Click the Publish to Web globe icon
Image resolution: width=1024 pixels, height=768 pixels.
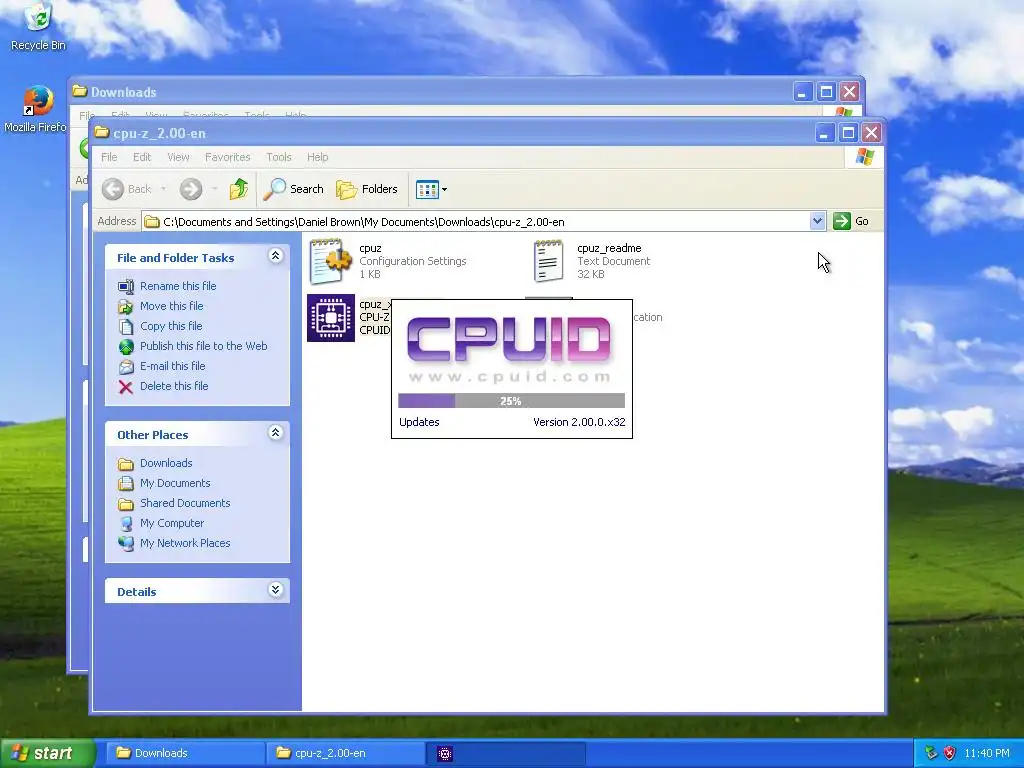(126, 347)
